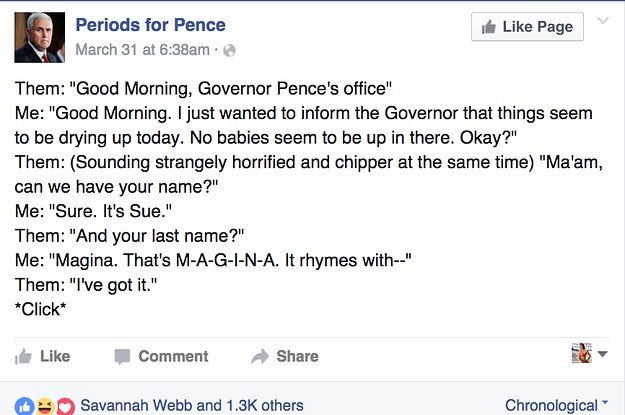Click the Share text label

297,356
